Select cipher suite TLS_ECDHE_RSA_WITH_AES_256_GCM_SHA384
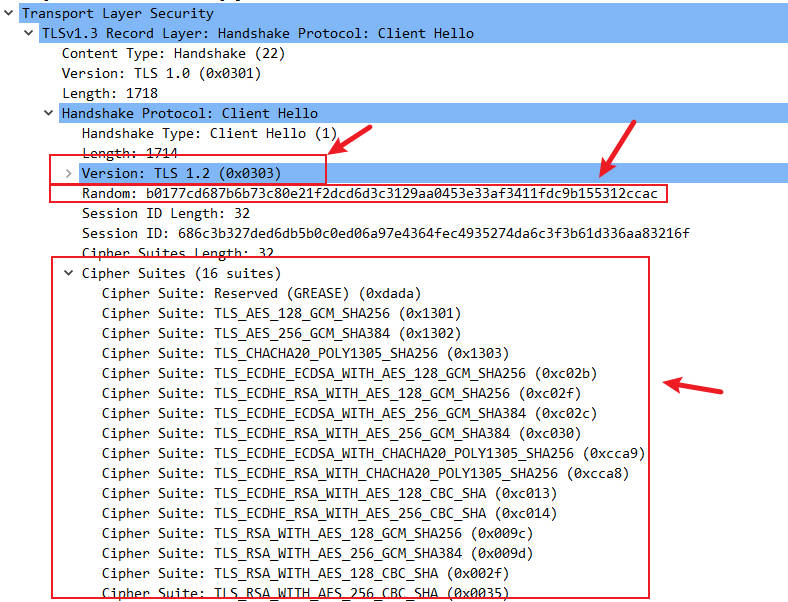788x602 pixels. pyautogui.click(x=341, y=433)
